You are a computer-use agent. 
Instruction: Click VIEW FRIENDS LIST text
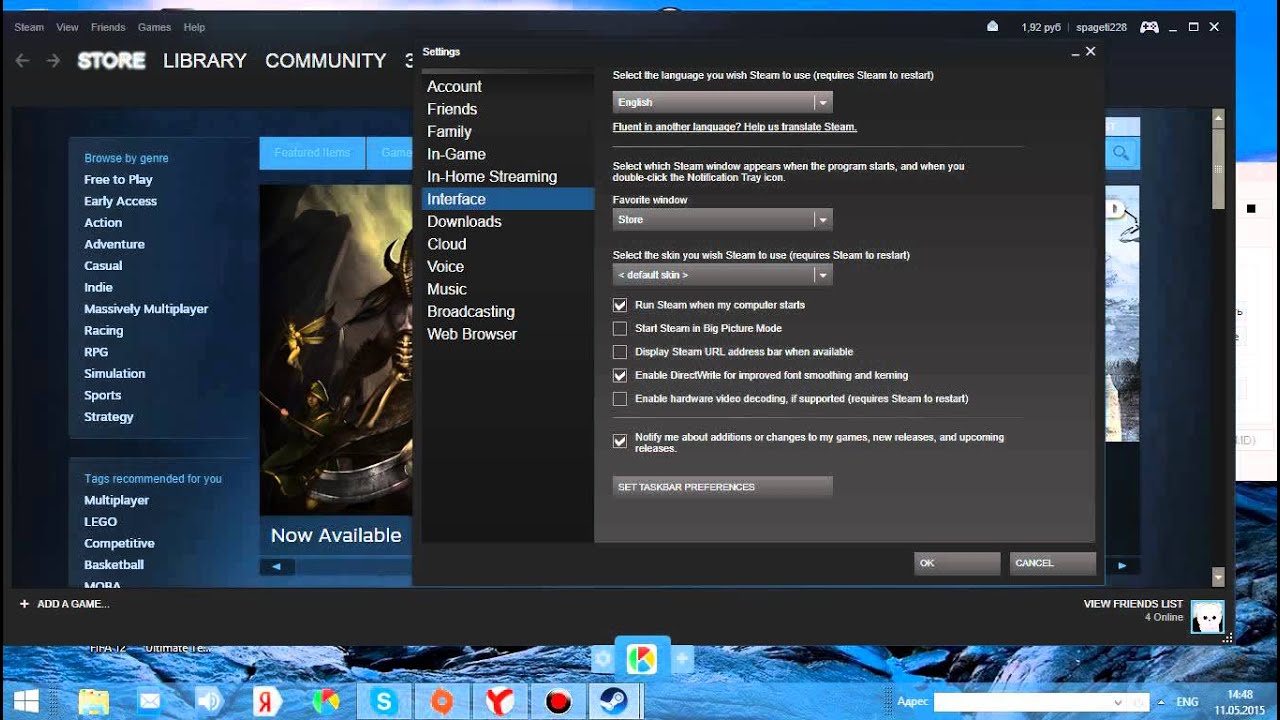[x=1133, y=604]
